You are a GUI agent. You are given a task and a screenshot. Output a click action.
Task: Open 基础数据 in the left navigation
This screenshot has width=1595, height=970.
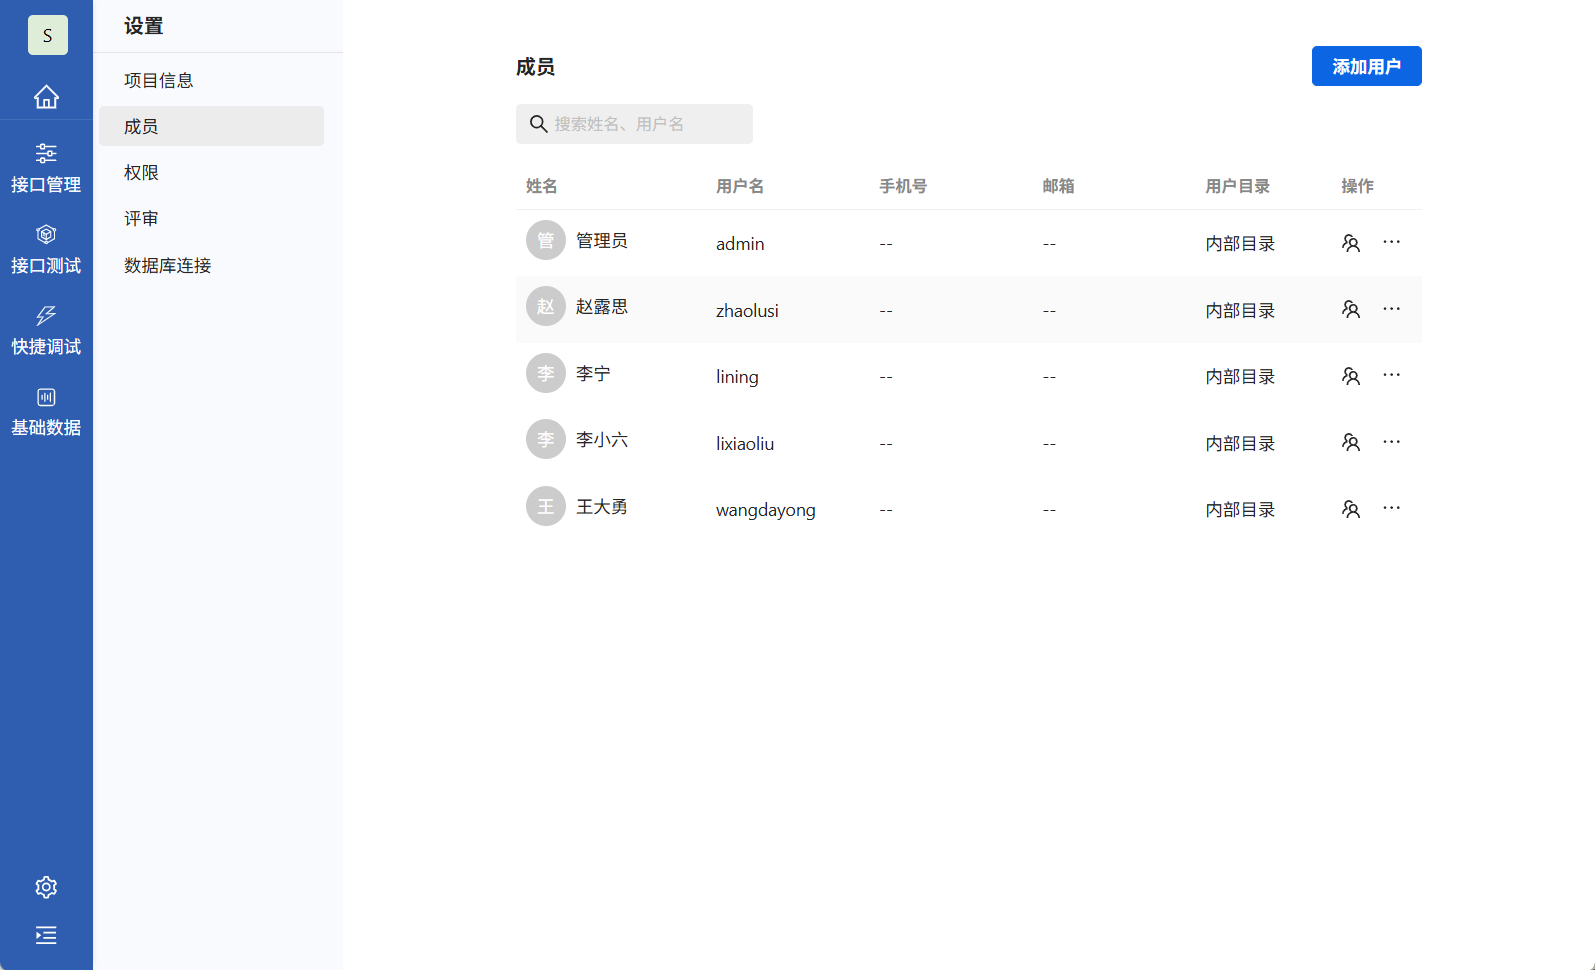46,411
